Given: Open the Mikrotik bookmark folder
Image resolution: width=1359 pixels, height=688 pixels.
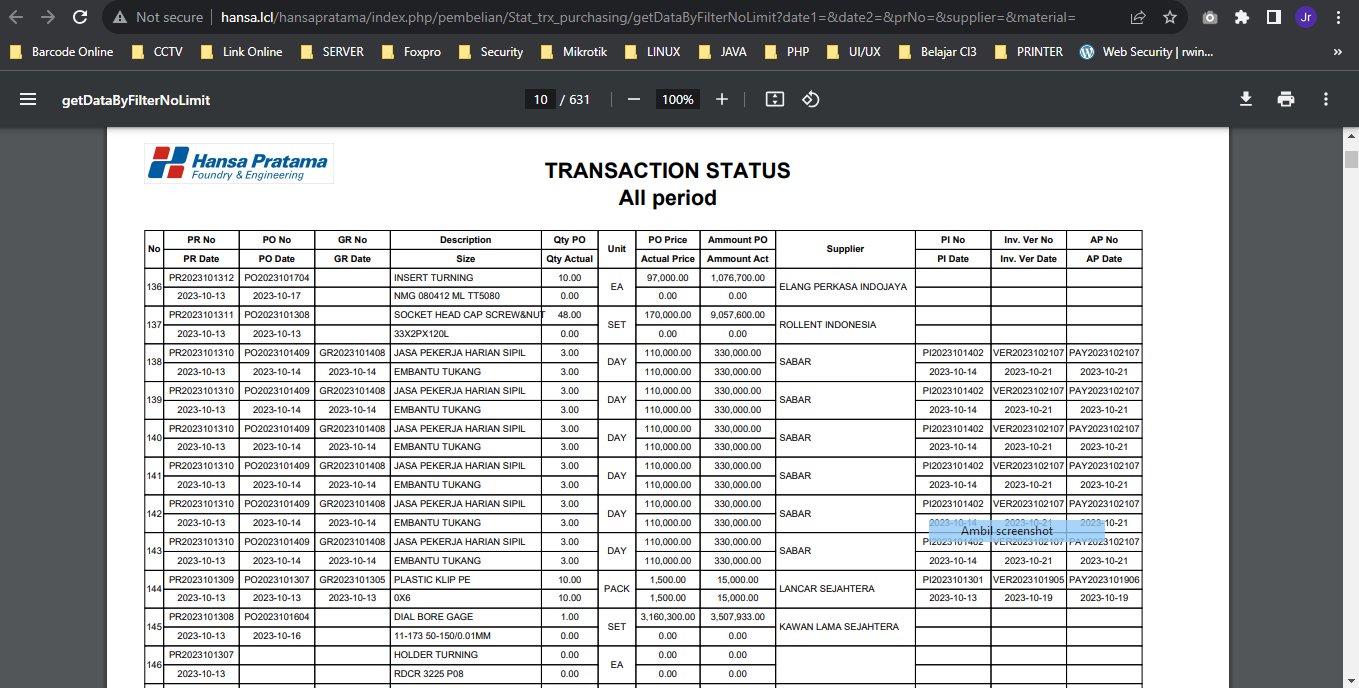Looking at the screenshot, I should (x=574, y=52).
